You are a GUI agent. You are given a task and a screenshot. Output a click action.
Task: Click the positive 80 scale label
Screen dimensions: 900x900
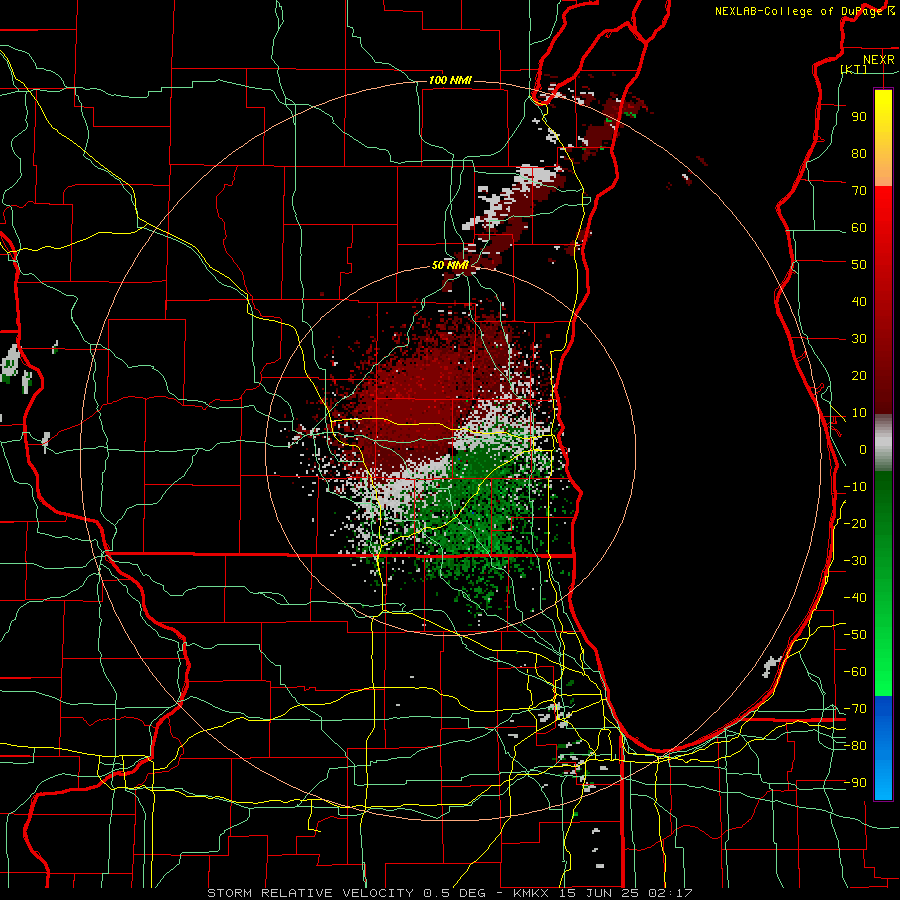[x=859, y=153]
